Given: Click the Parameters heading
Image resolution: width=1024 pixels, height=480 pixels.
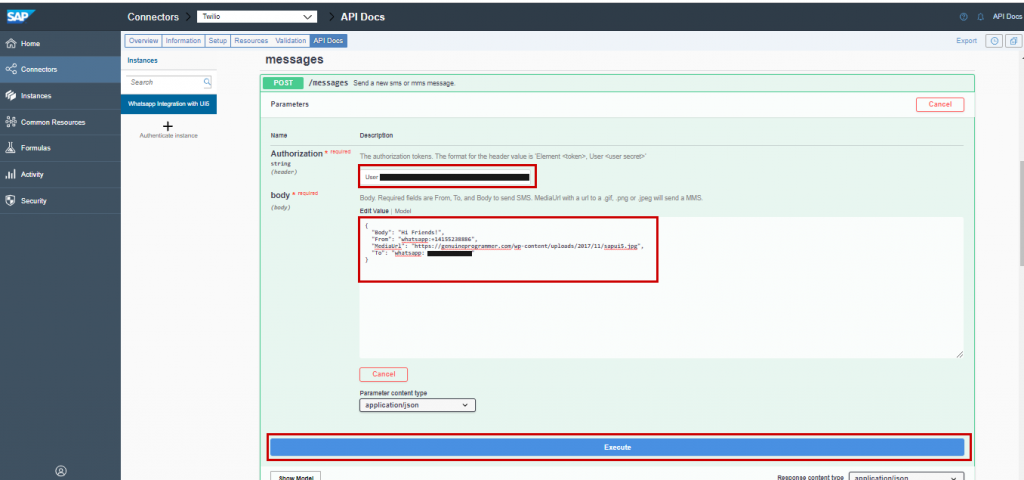Looking at the screenshot, I should [x=290, y=104].
